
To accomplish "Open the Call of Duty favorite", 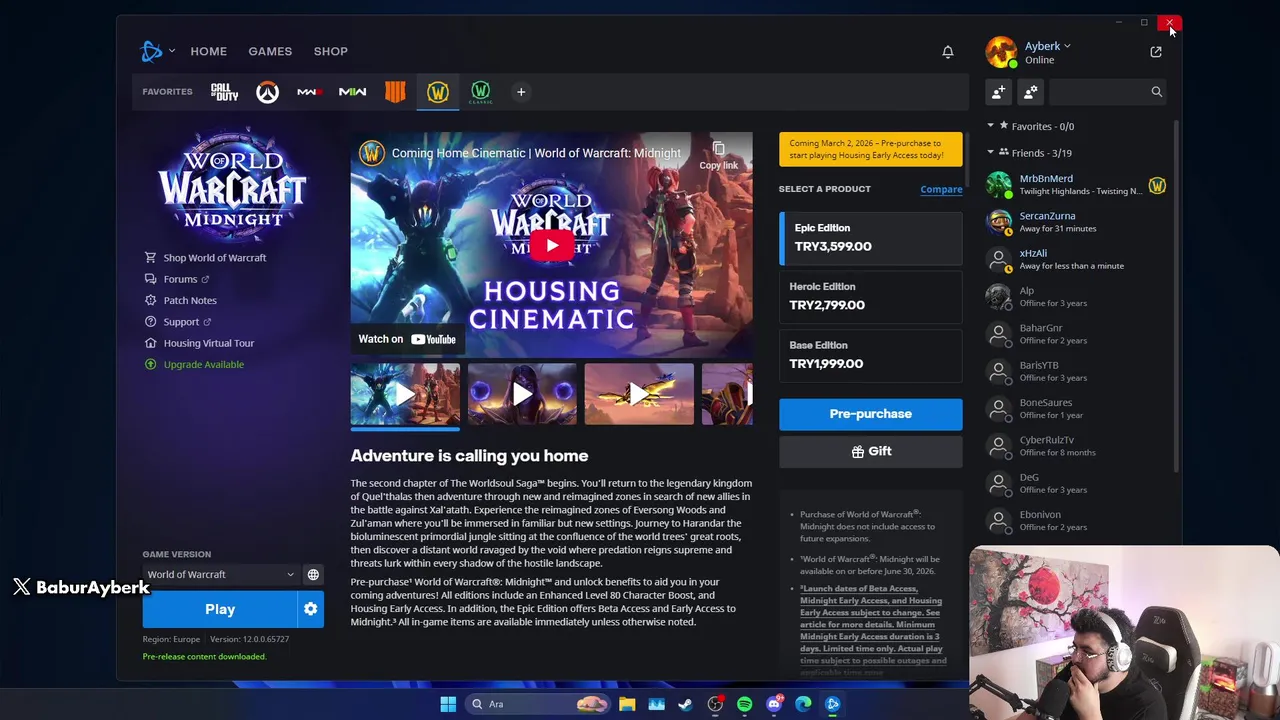I will [224, 92].
